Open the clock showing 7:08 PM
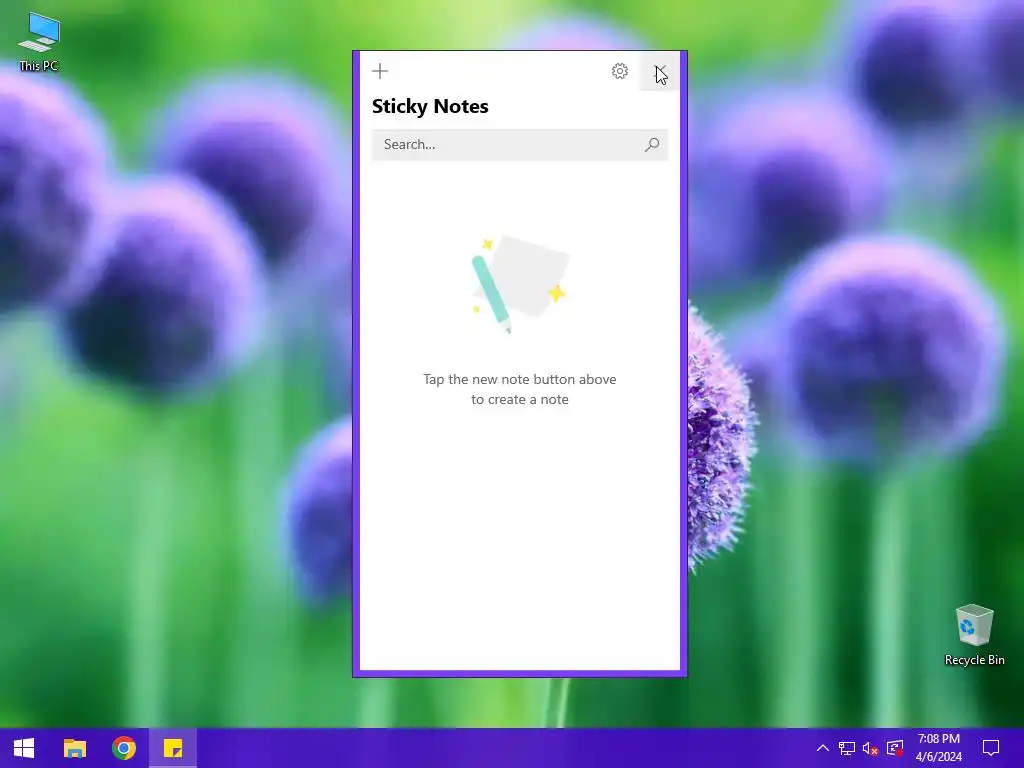This screenshot has width=1024, height=768. click(x=938, y=748)
